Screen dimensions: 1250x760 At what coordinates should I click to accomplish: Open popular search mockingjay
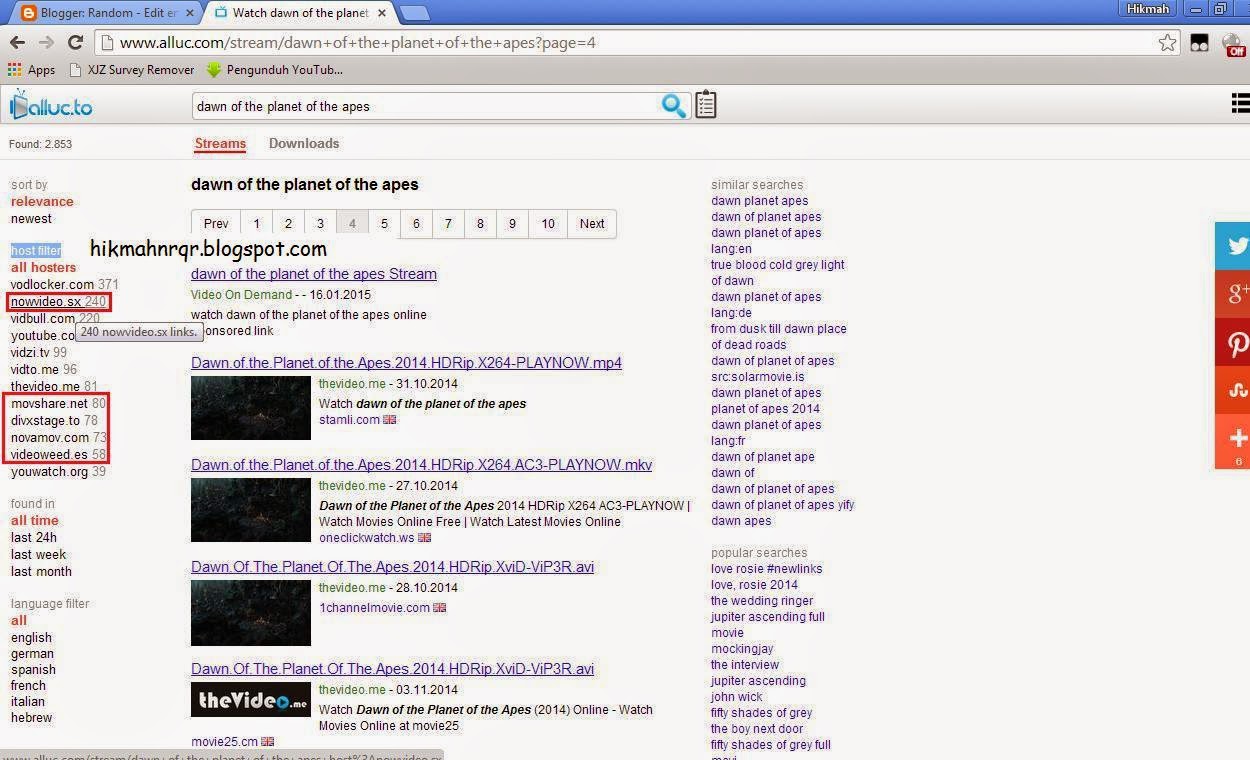[742, 649]
